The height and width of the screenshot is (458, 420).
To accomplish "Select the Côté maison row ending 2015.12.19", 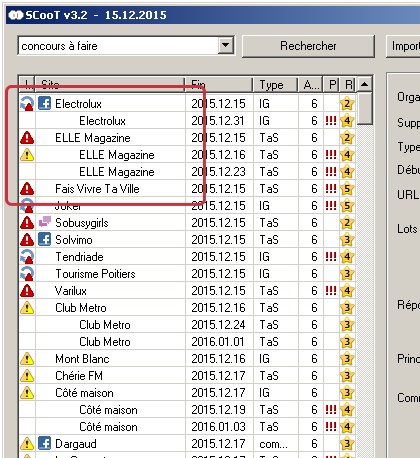I will [187, 410].
